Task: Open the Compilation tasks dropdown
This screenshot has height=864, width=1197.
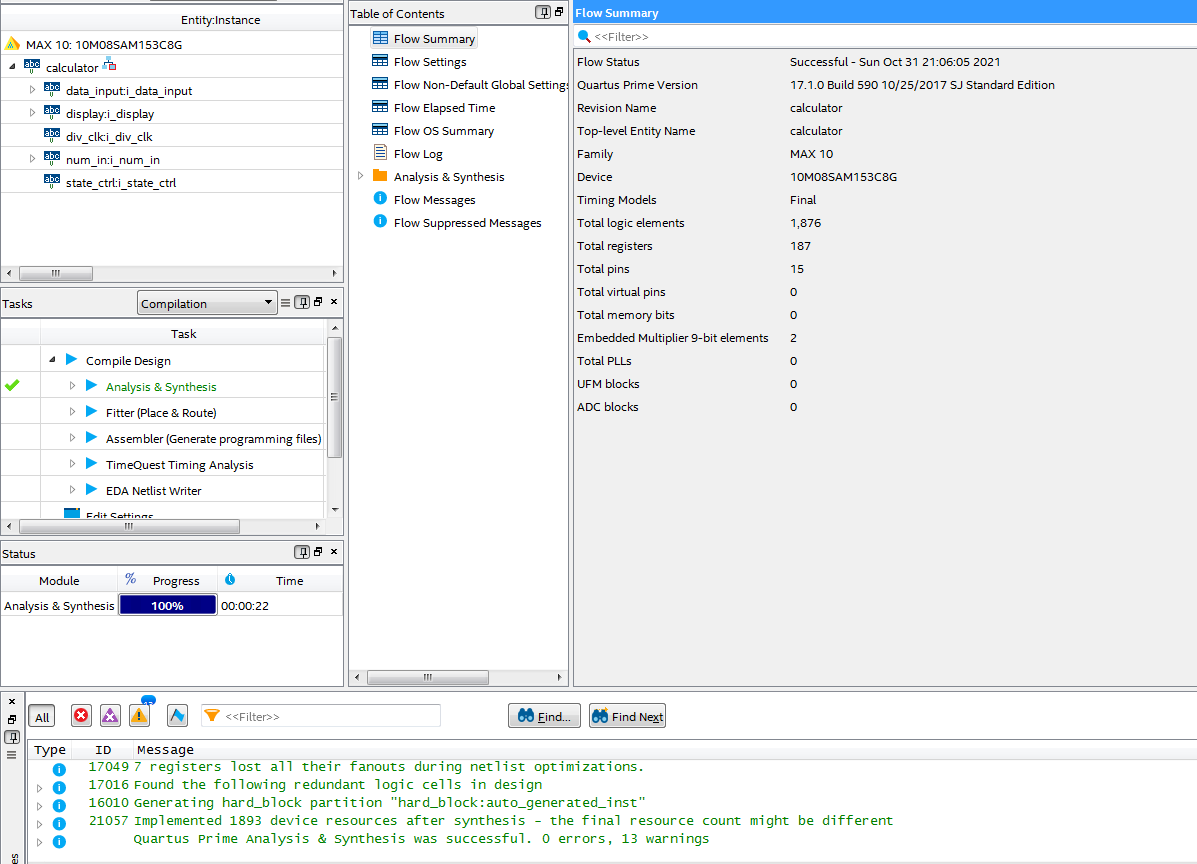Action: click(207, 303)
